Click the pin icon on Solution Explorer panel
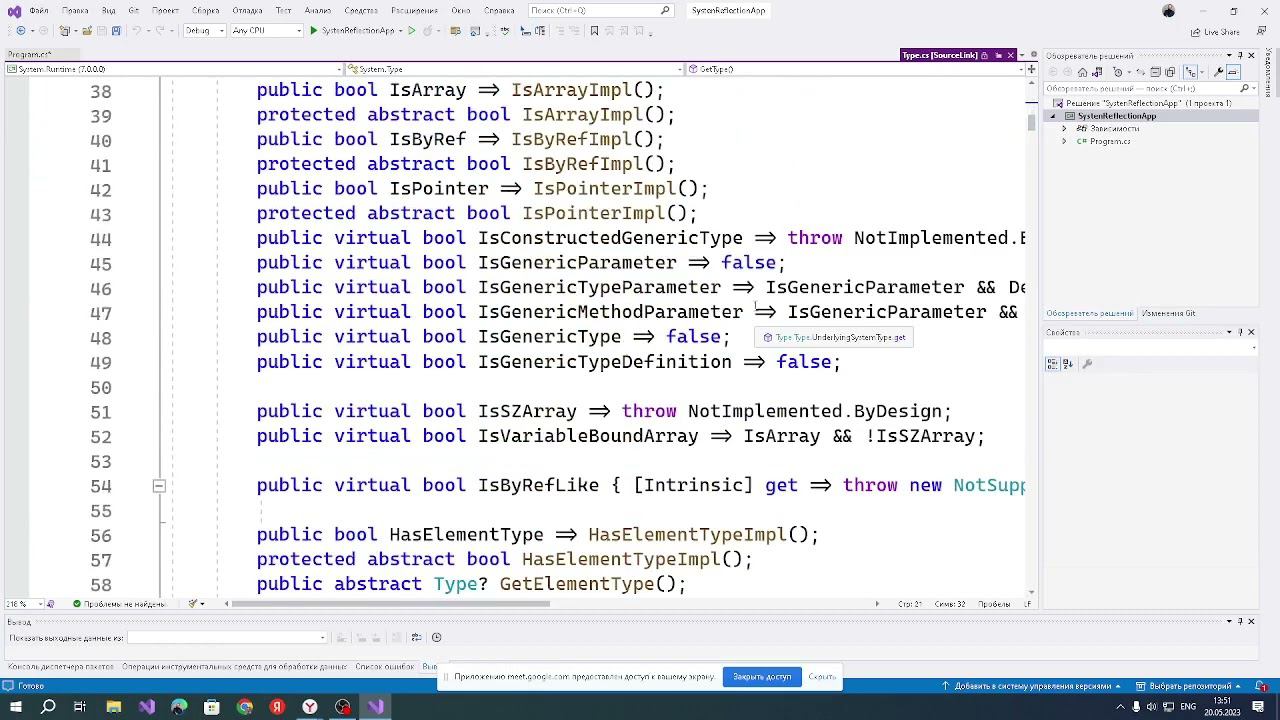 [1239, 55]
